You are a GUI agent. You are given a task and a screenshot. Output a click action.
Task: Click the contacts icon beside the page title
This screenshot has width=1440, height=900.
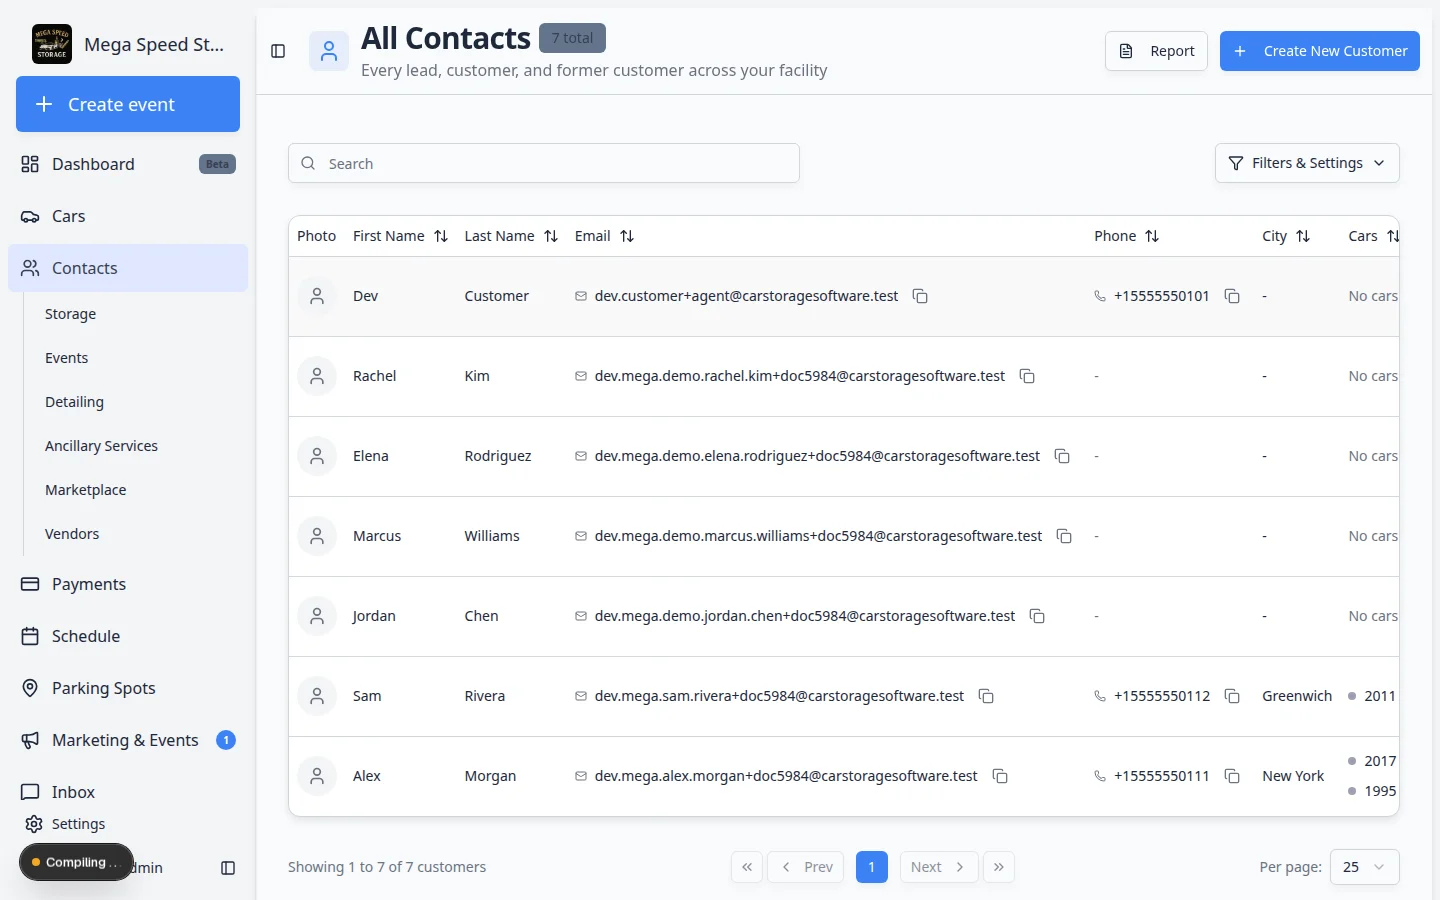329,51
